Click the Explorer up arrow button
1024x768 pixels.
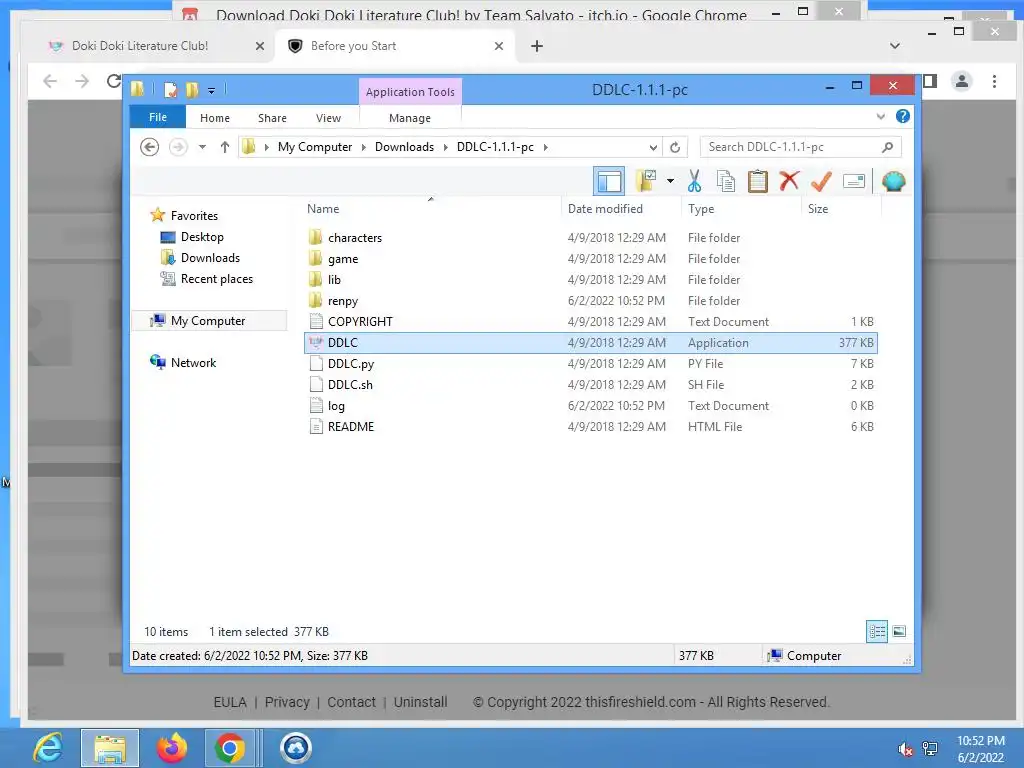pyautogui.click(x=225, y=147)
